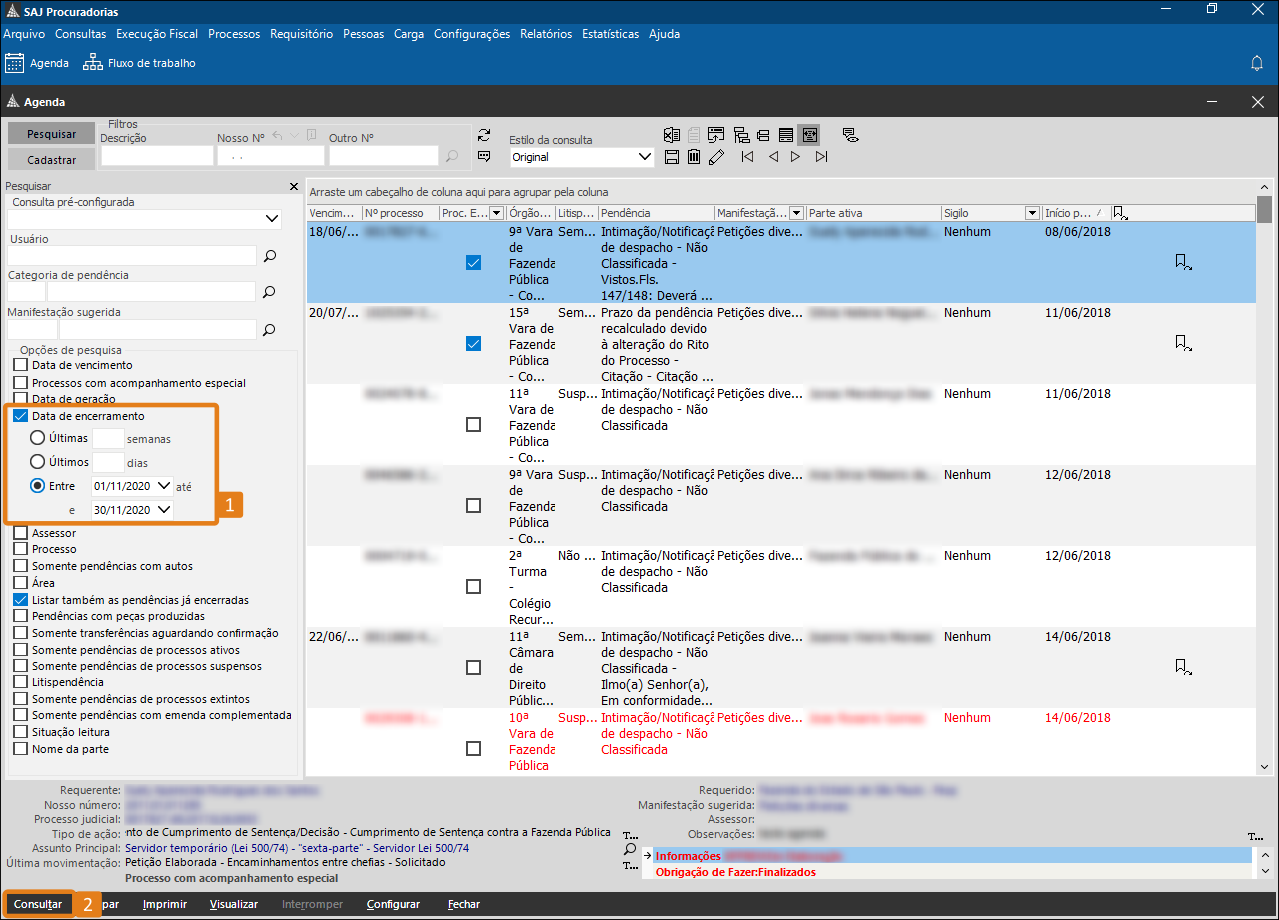The height and width of the screenshot is (920, 1279).
Task: Click the save diskette icon
Action: [x=672, y=157]
